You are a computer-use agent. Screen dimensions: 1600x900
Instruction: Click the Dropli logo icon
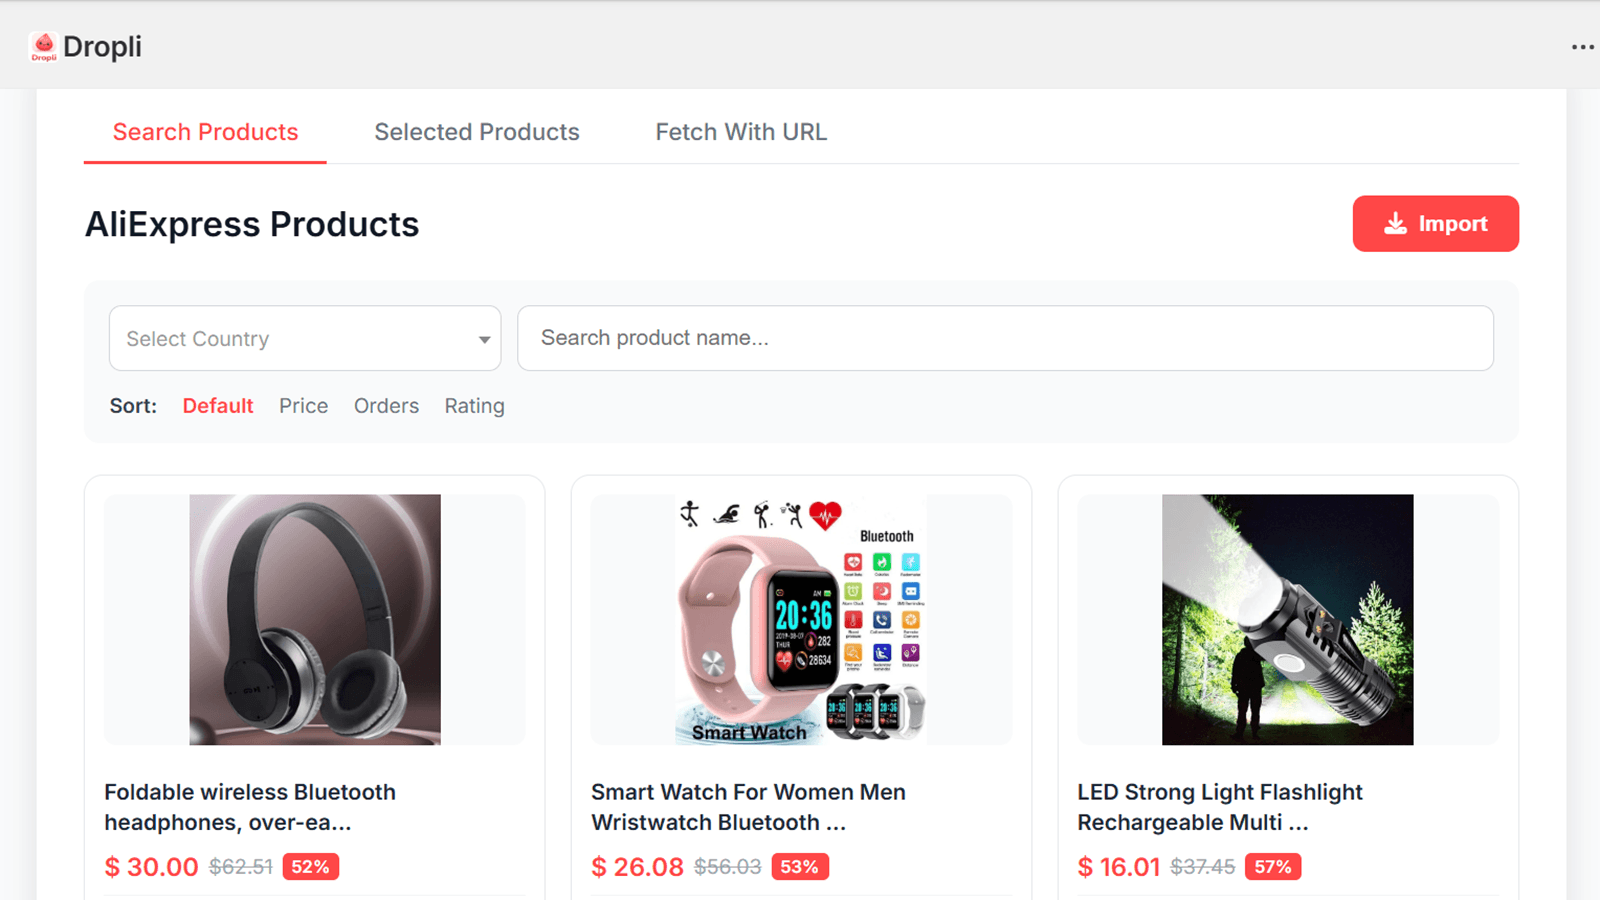tap(44, 47)
